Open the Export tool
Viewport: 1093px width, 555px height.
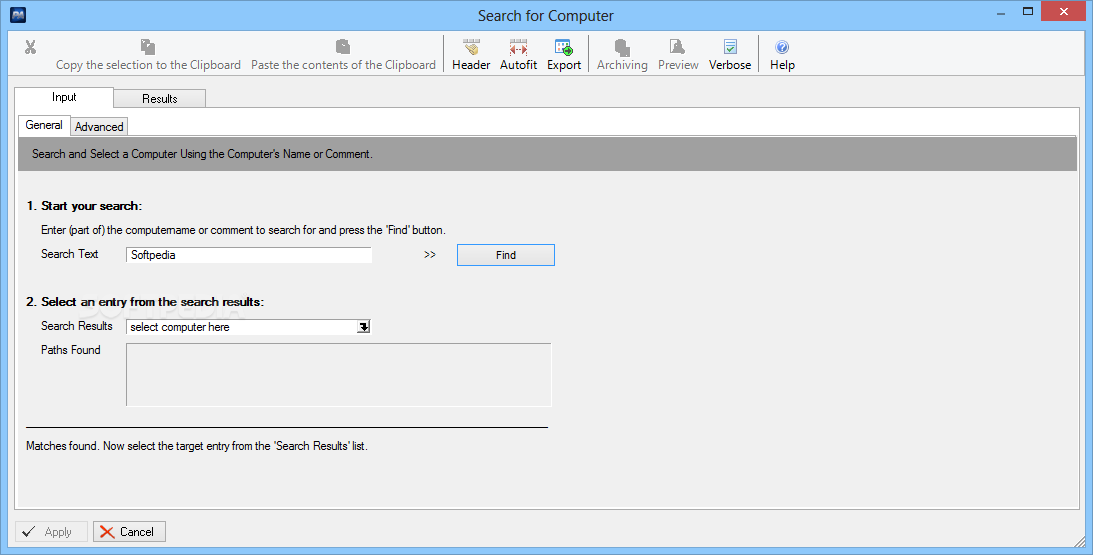[x=564, y=55]
